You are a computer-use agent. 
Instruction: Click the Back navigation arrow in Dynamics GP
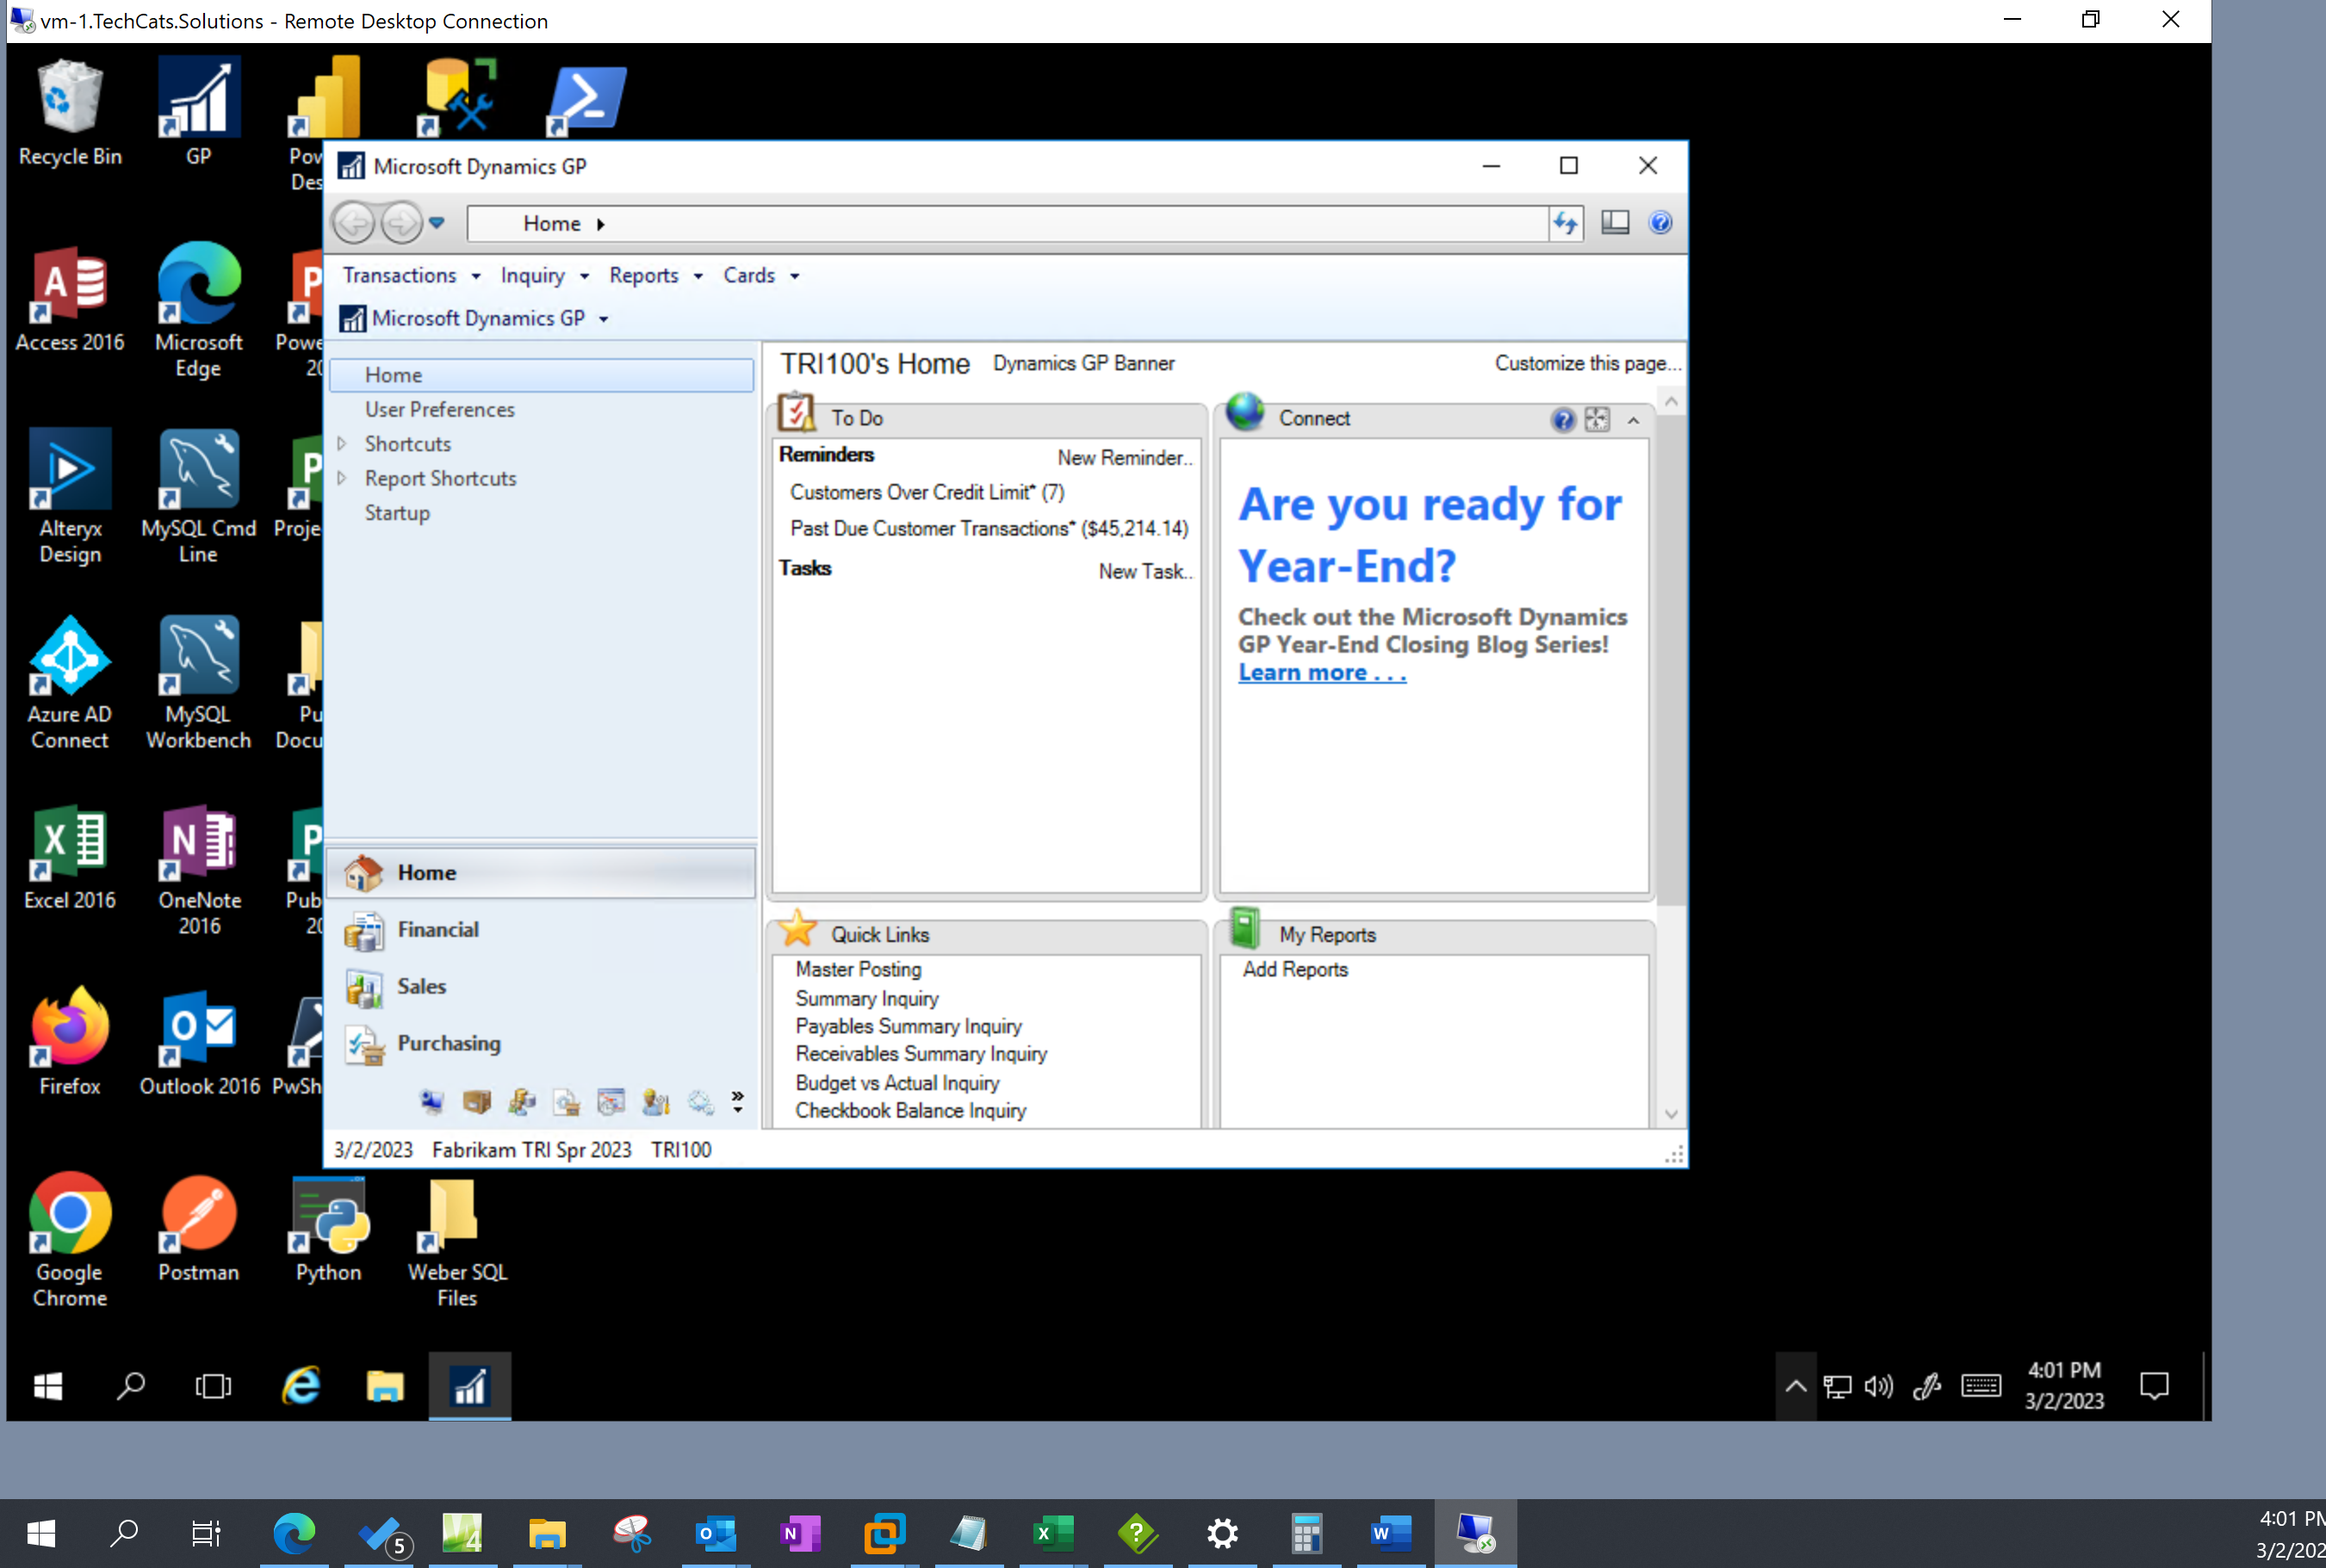coord(354,223)
